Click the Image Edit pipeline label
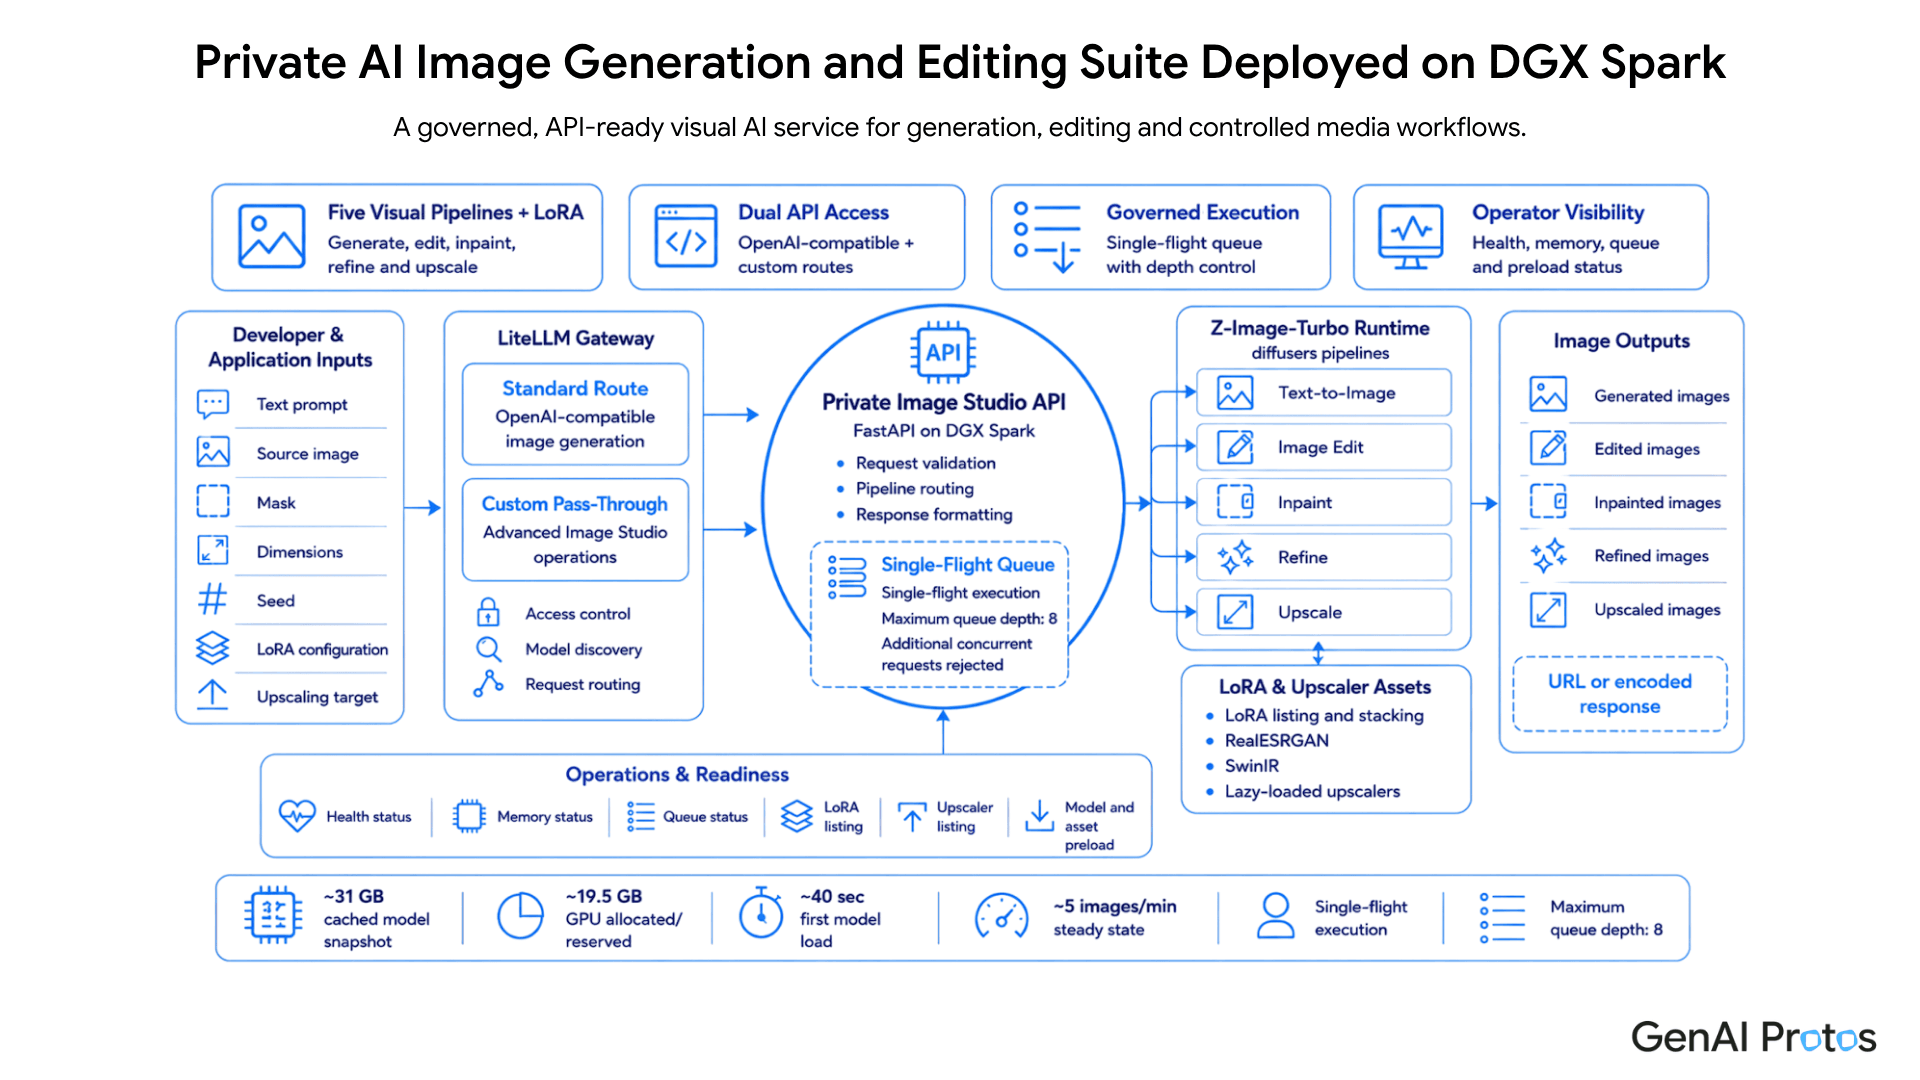This screenshot has width=1920, height=1080. tap(1320, 447)
